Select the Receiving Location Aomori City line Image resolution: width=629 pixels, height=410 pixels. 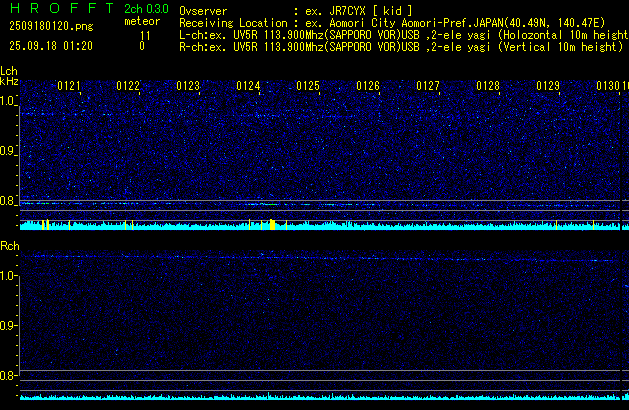392,23
